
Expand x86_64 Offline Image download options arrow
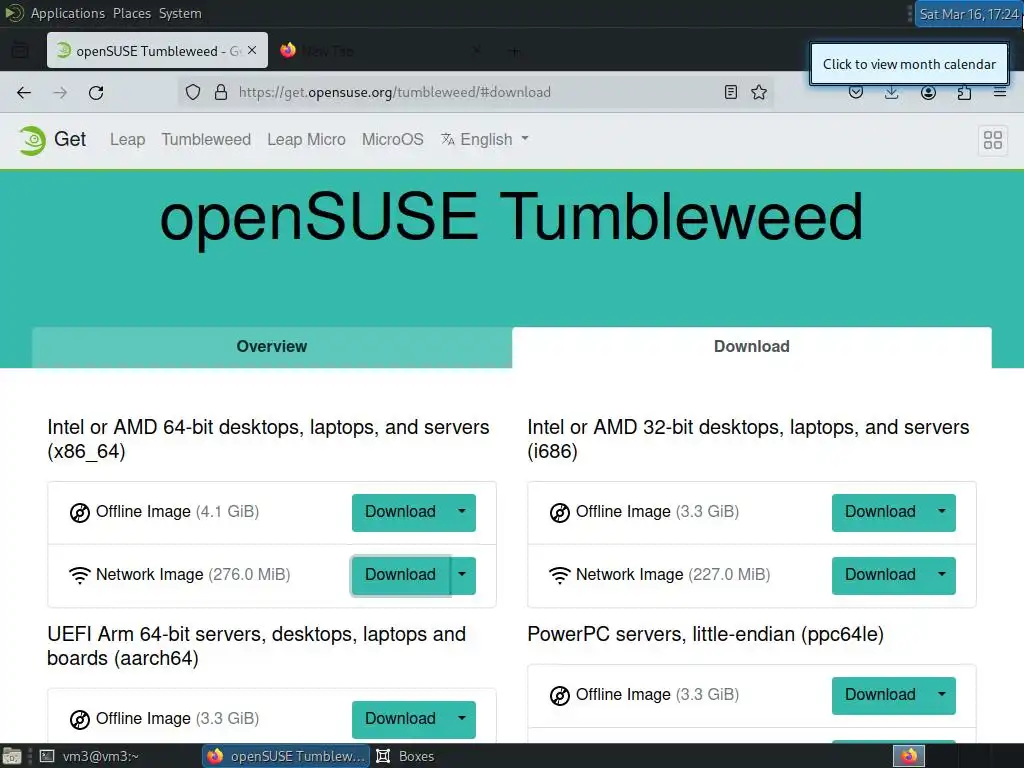(462, 512)
